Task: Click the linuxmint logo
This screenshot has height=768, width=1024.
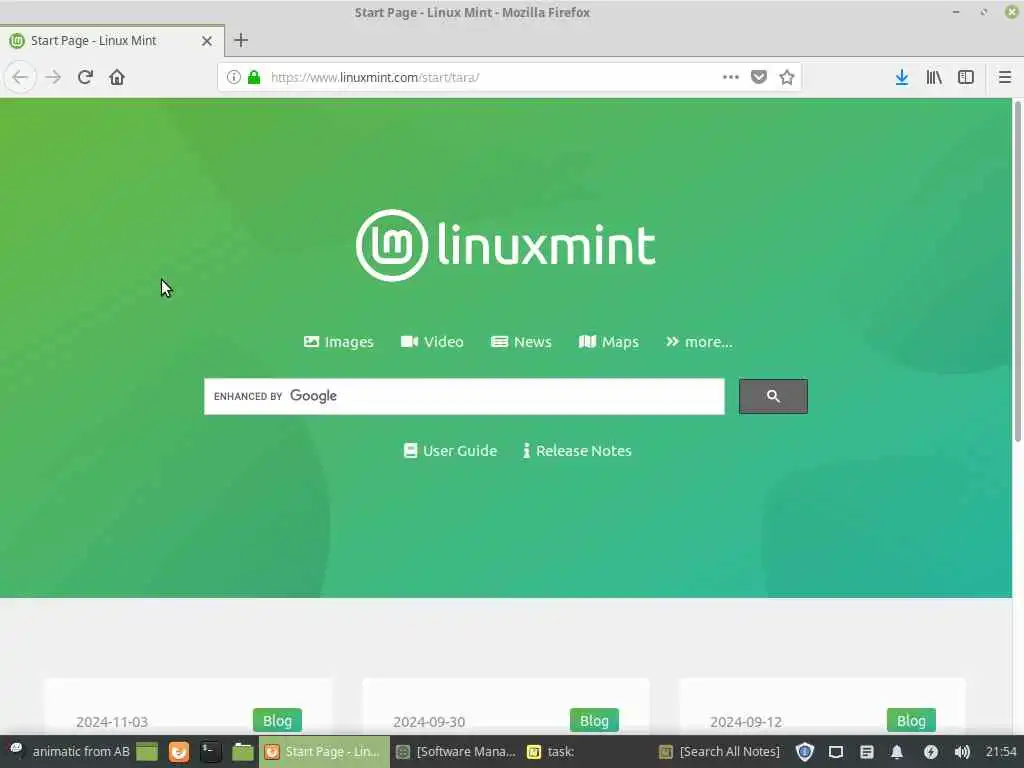Action: (505, 246)
